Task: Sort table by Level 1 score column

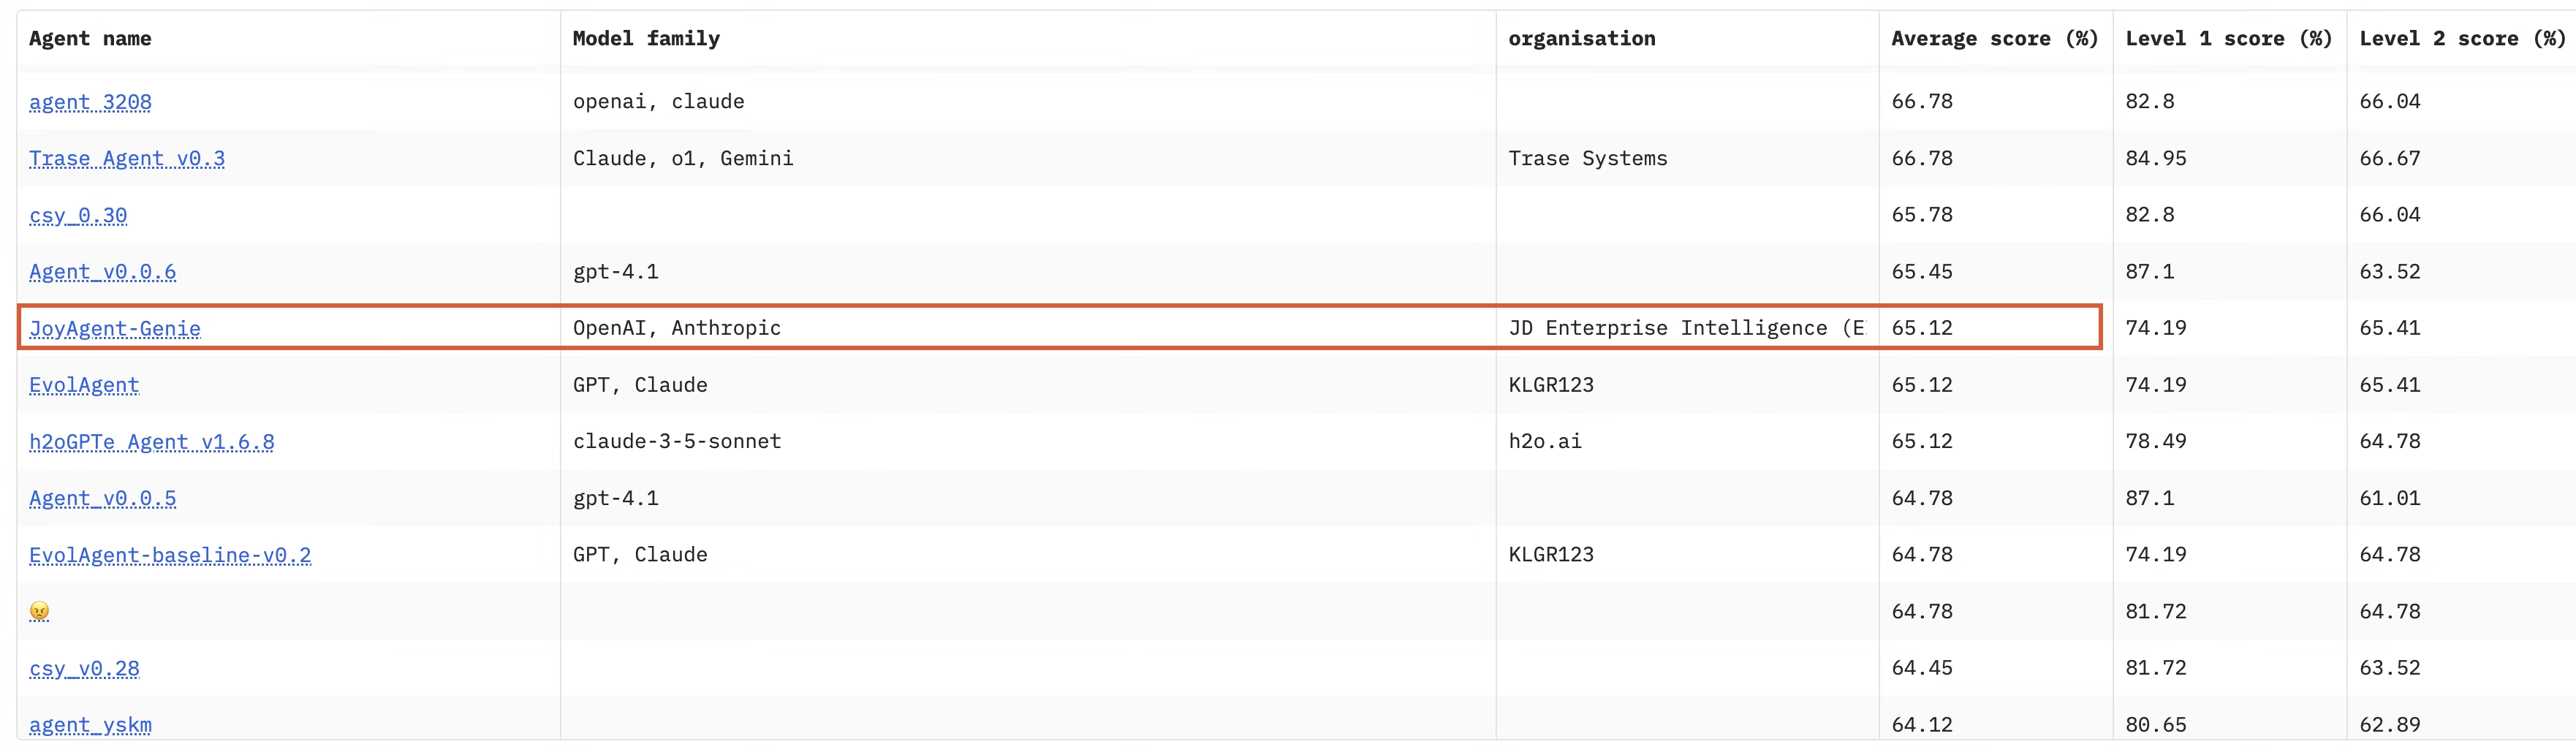Action: pyautogui.click(x=2228, y=38)
